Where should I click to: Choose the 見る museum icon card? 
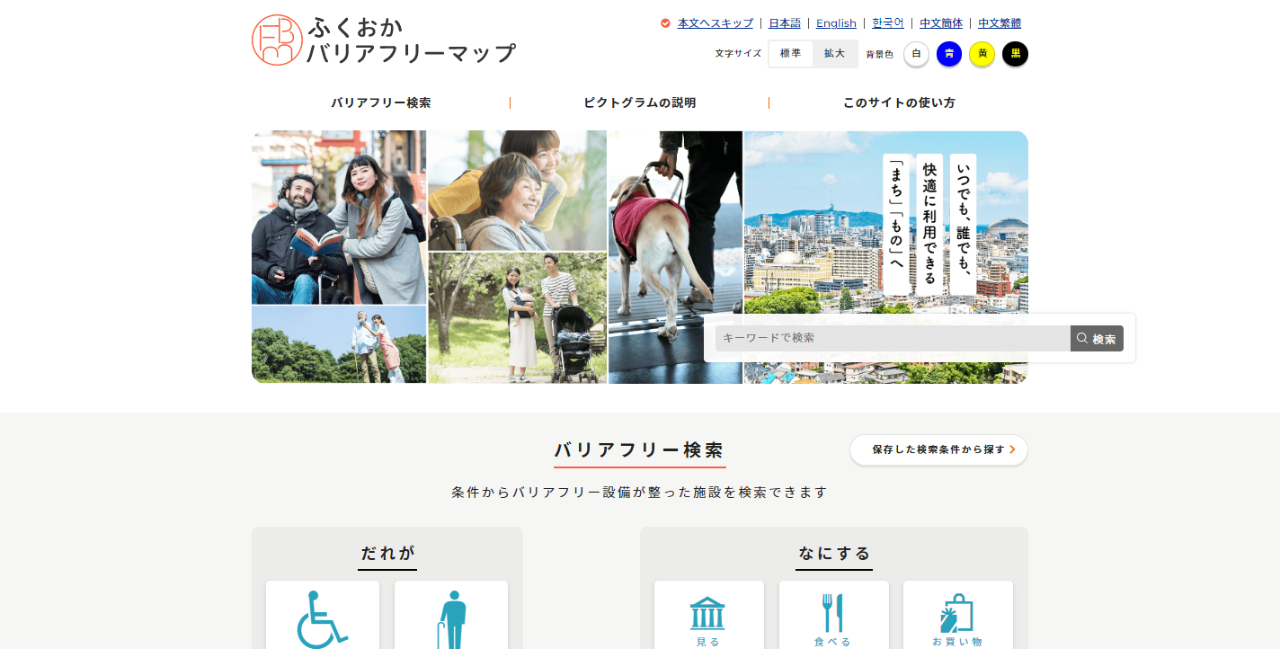pos(709,615)
